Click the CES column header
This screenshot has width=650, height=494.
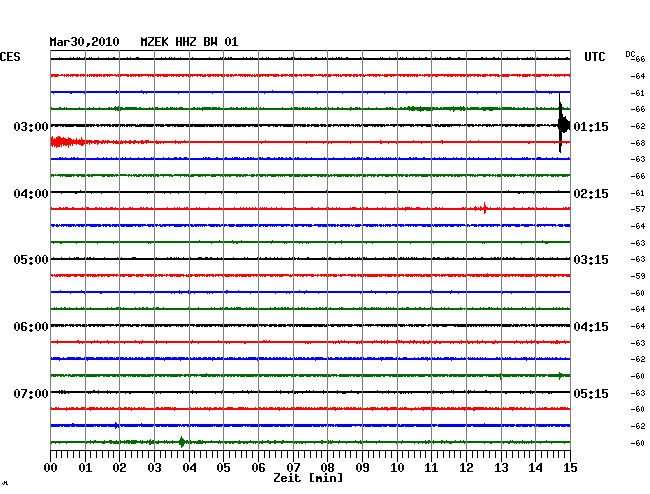[x=10, y=57]
